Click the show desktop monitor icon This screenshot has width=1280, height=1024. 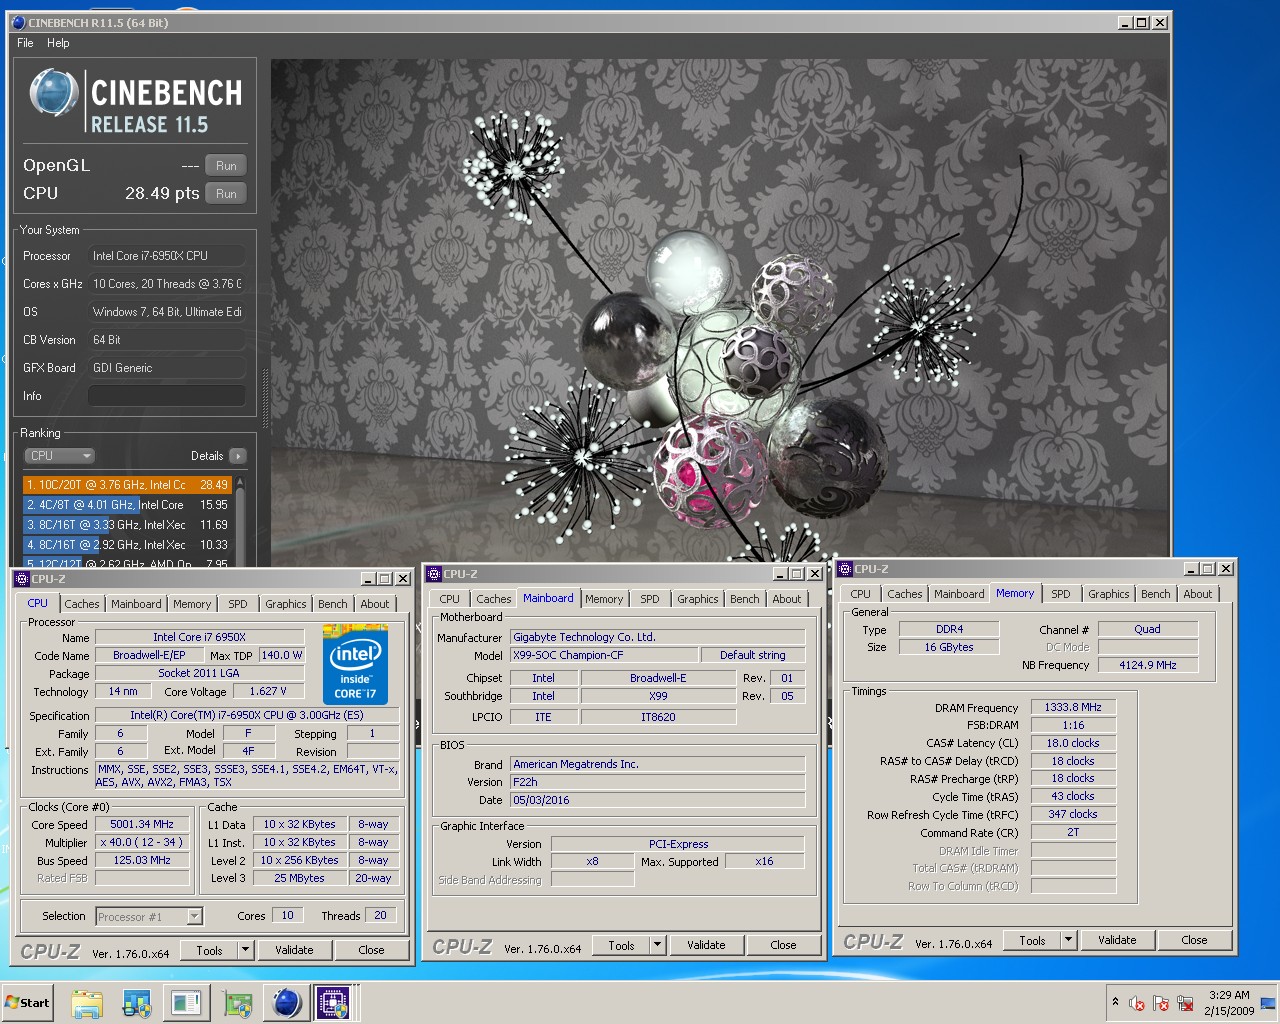1267,1003
